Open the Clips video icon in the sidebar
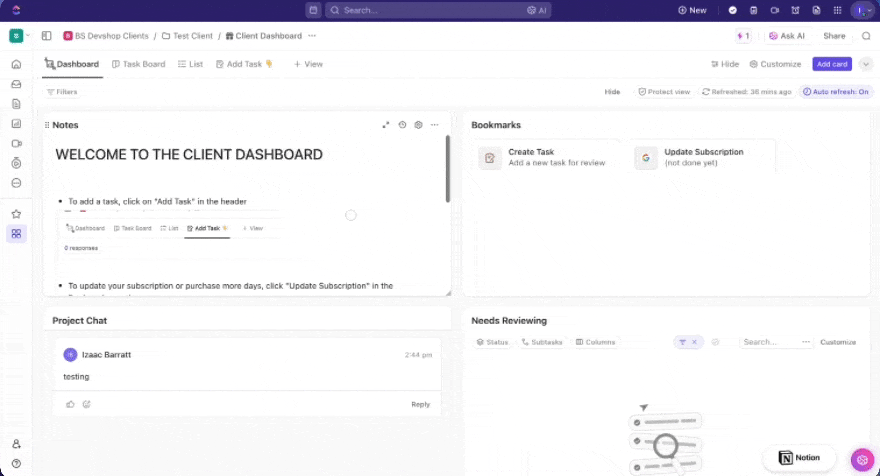 [x=16, y=143]
